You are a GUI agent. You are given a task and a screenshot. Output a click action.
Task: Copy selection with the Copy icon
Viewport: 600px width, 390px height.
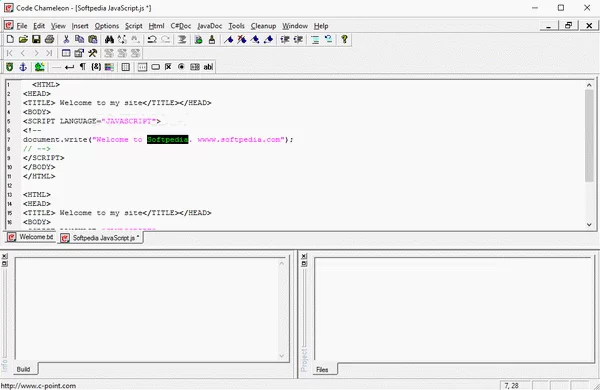[79, 39]
